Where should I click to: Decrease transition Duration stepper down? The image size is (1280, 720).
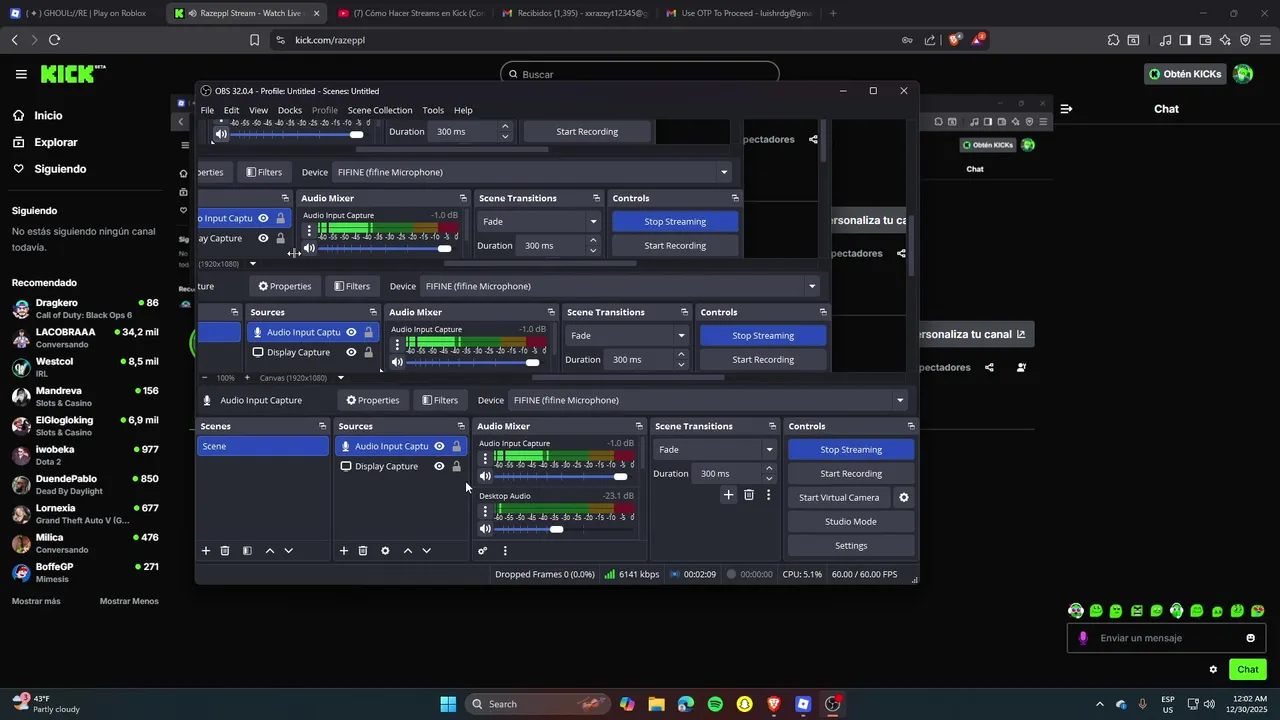coord(769,478)
